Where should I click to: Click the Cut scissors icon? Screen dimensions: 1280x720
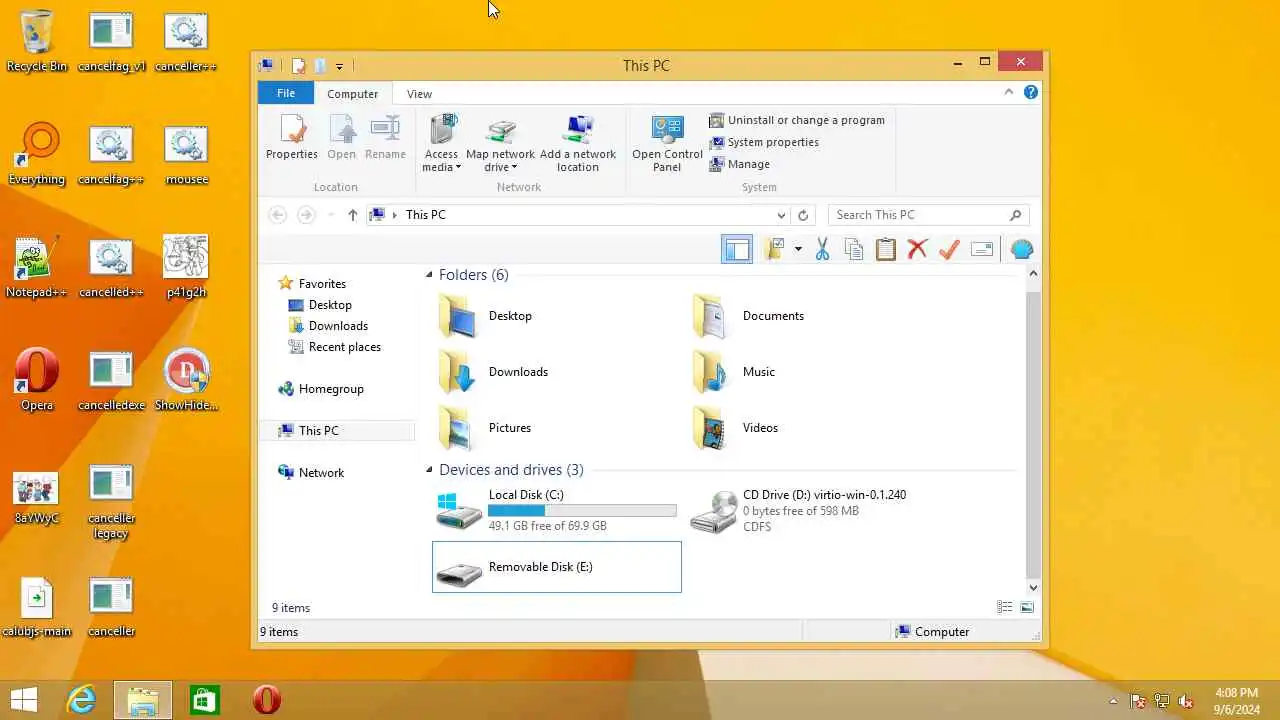(822, 250)
